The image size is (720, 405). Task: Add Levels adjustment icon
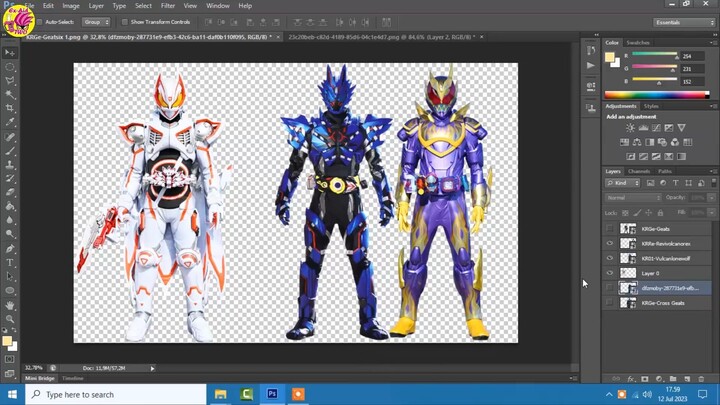coord(643,128)
